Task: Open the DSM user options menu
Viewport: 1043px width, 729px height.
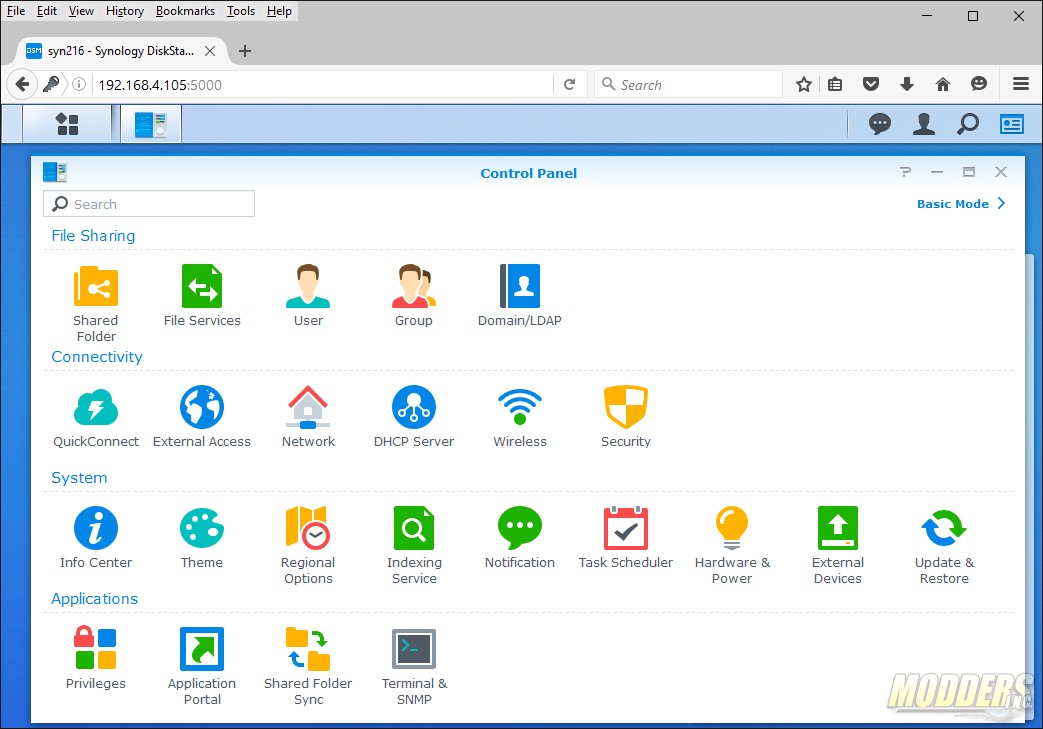Action: [x=923, y=124]
